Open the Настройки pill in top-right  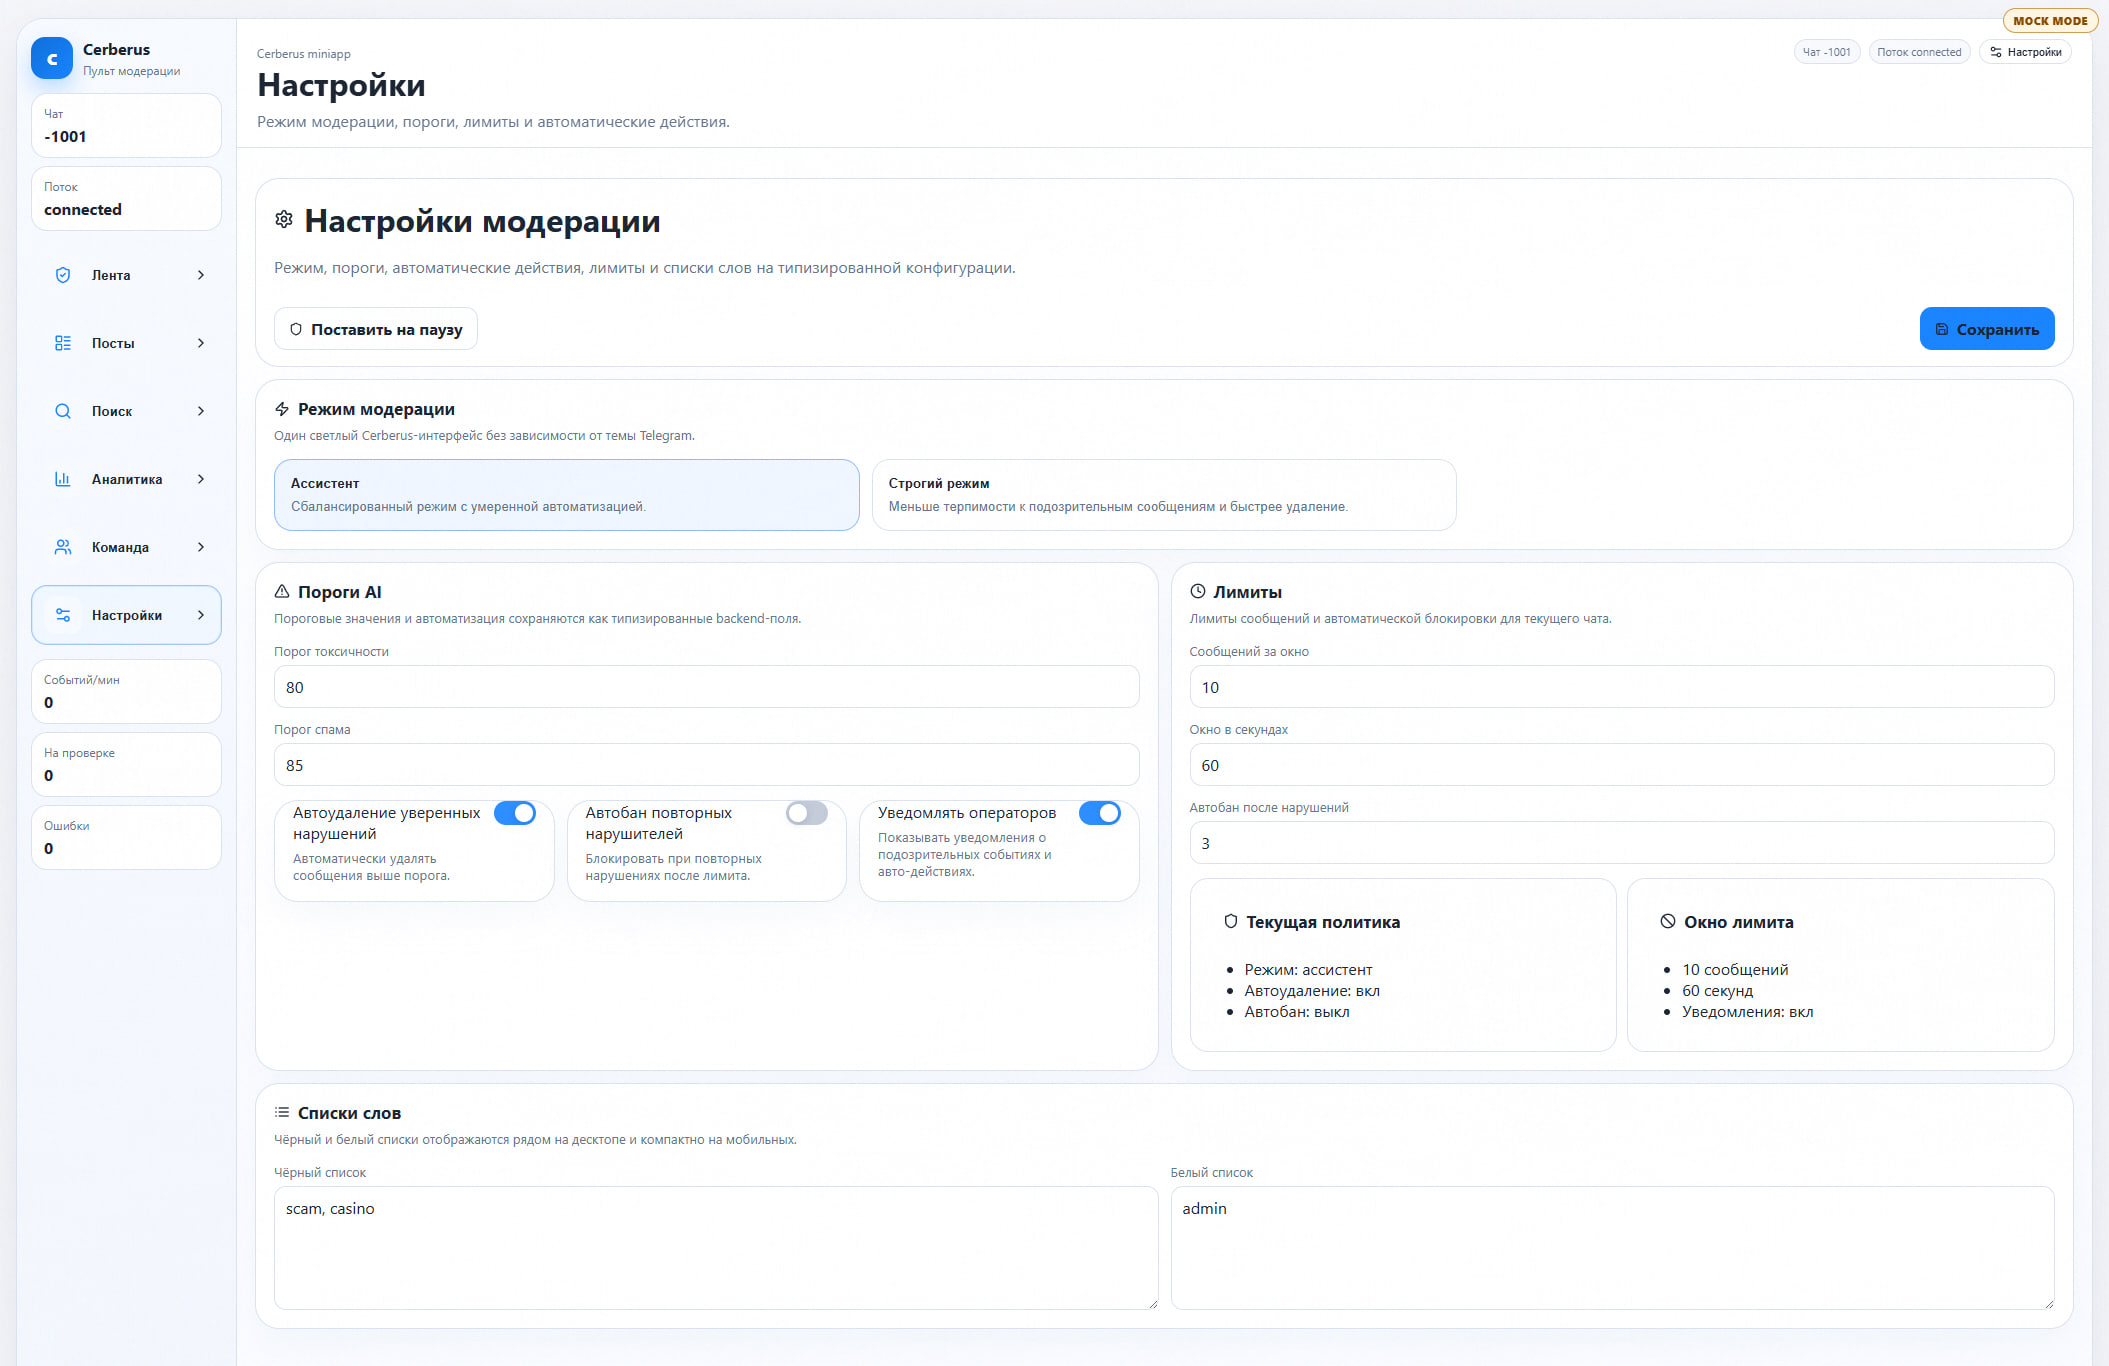2025,52
